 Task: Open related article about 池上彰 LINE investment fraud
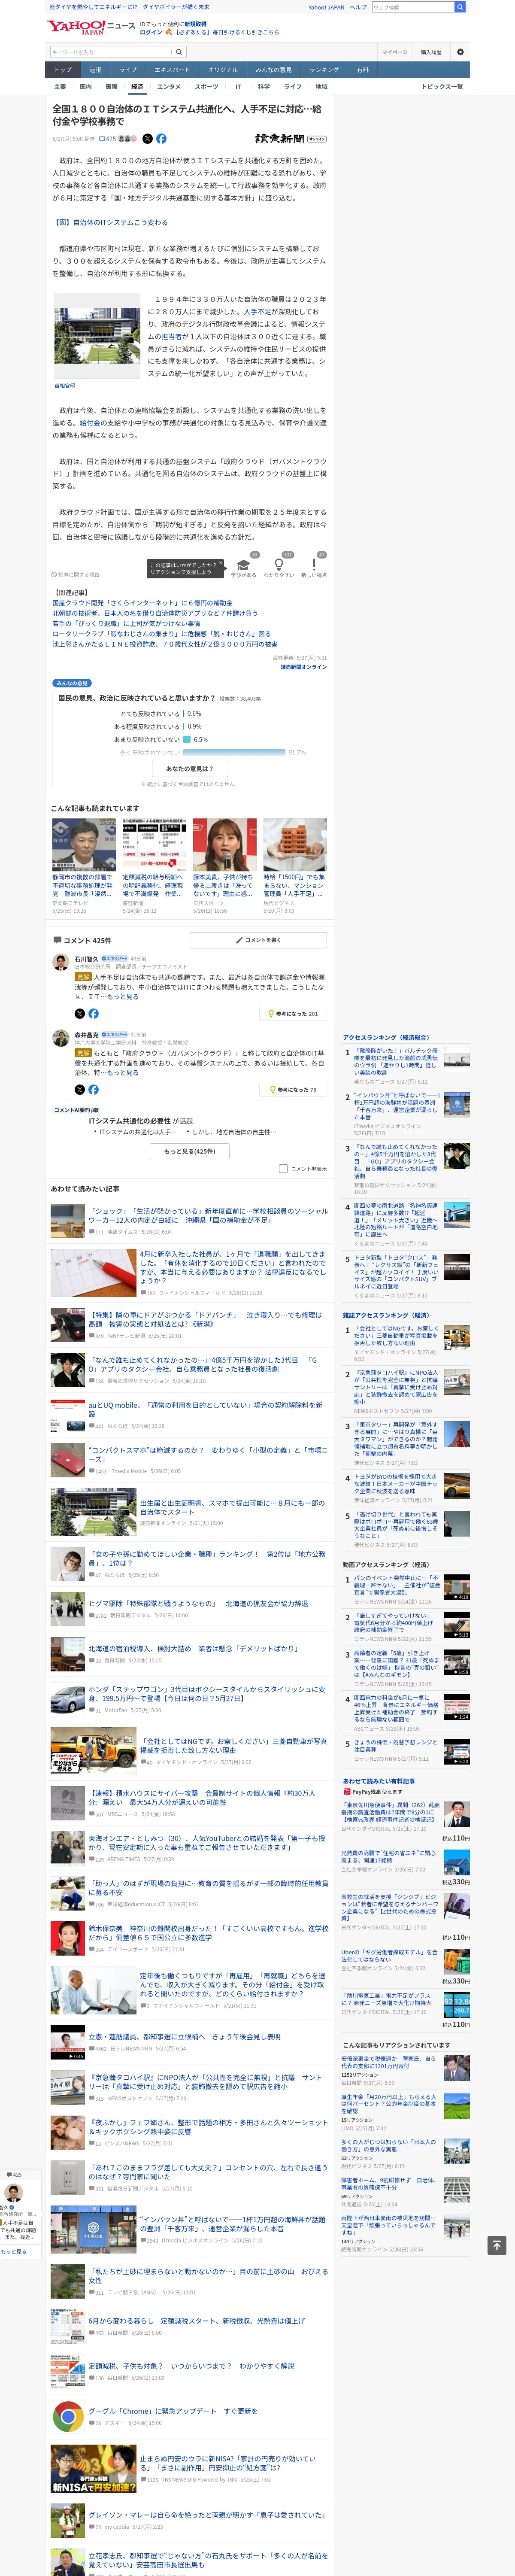tap(165, 644)
